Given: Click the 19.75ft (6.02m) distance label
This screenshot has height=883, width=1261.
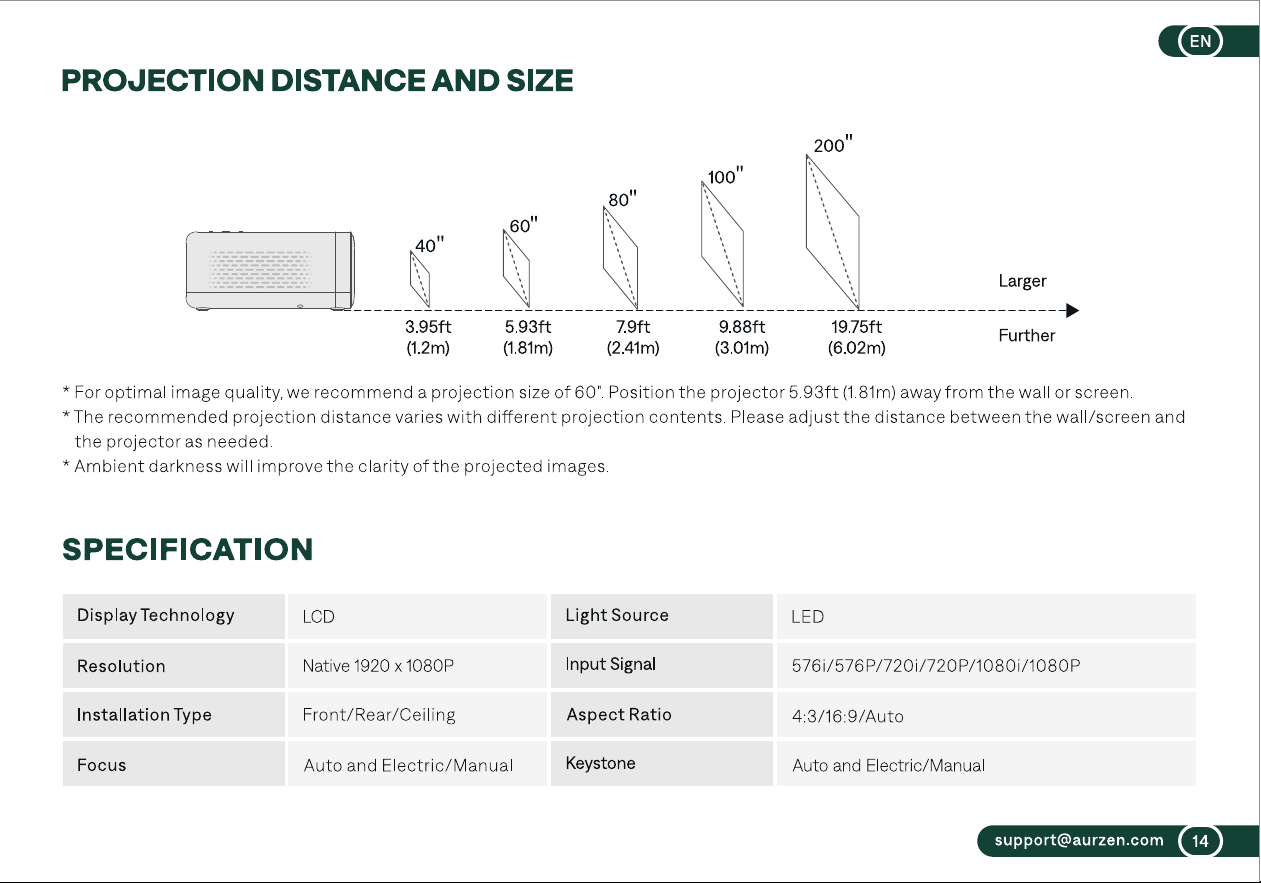Looking at the screenshot, I should coord(857,338).
